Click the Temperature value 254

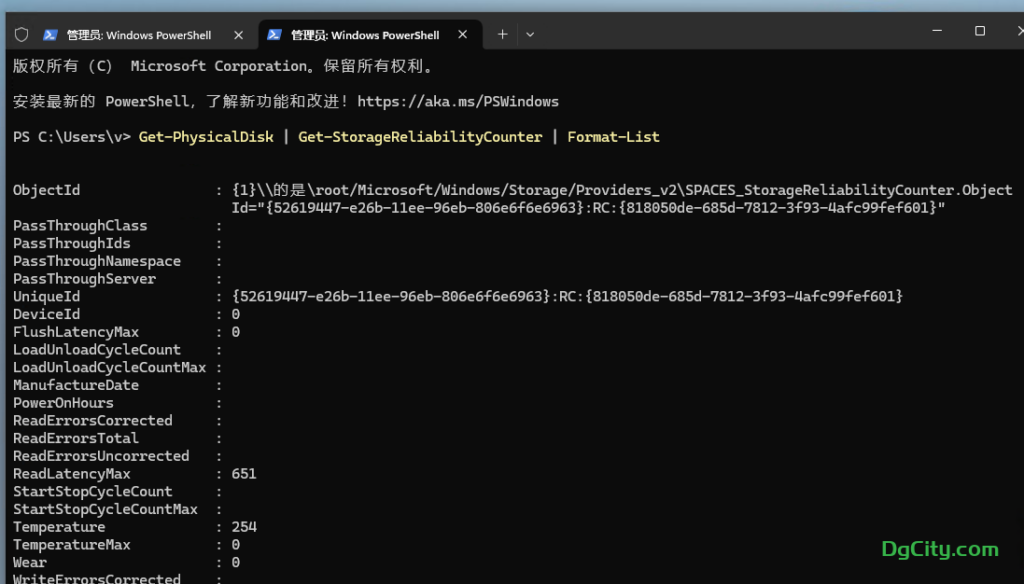243,527
